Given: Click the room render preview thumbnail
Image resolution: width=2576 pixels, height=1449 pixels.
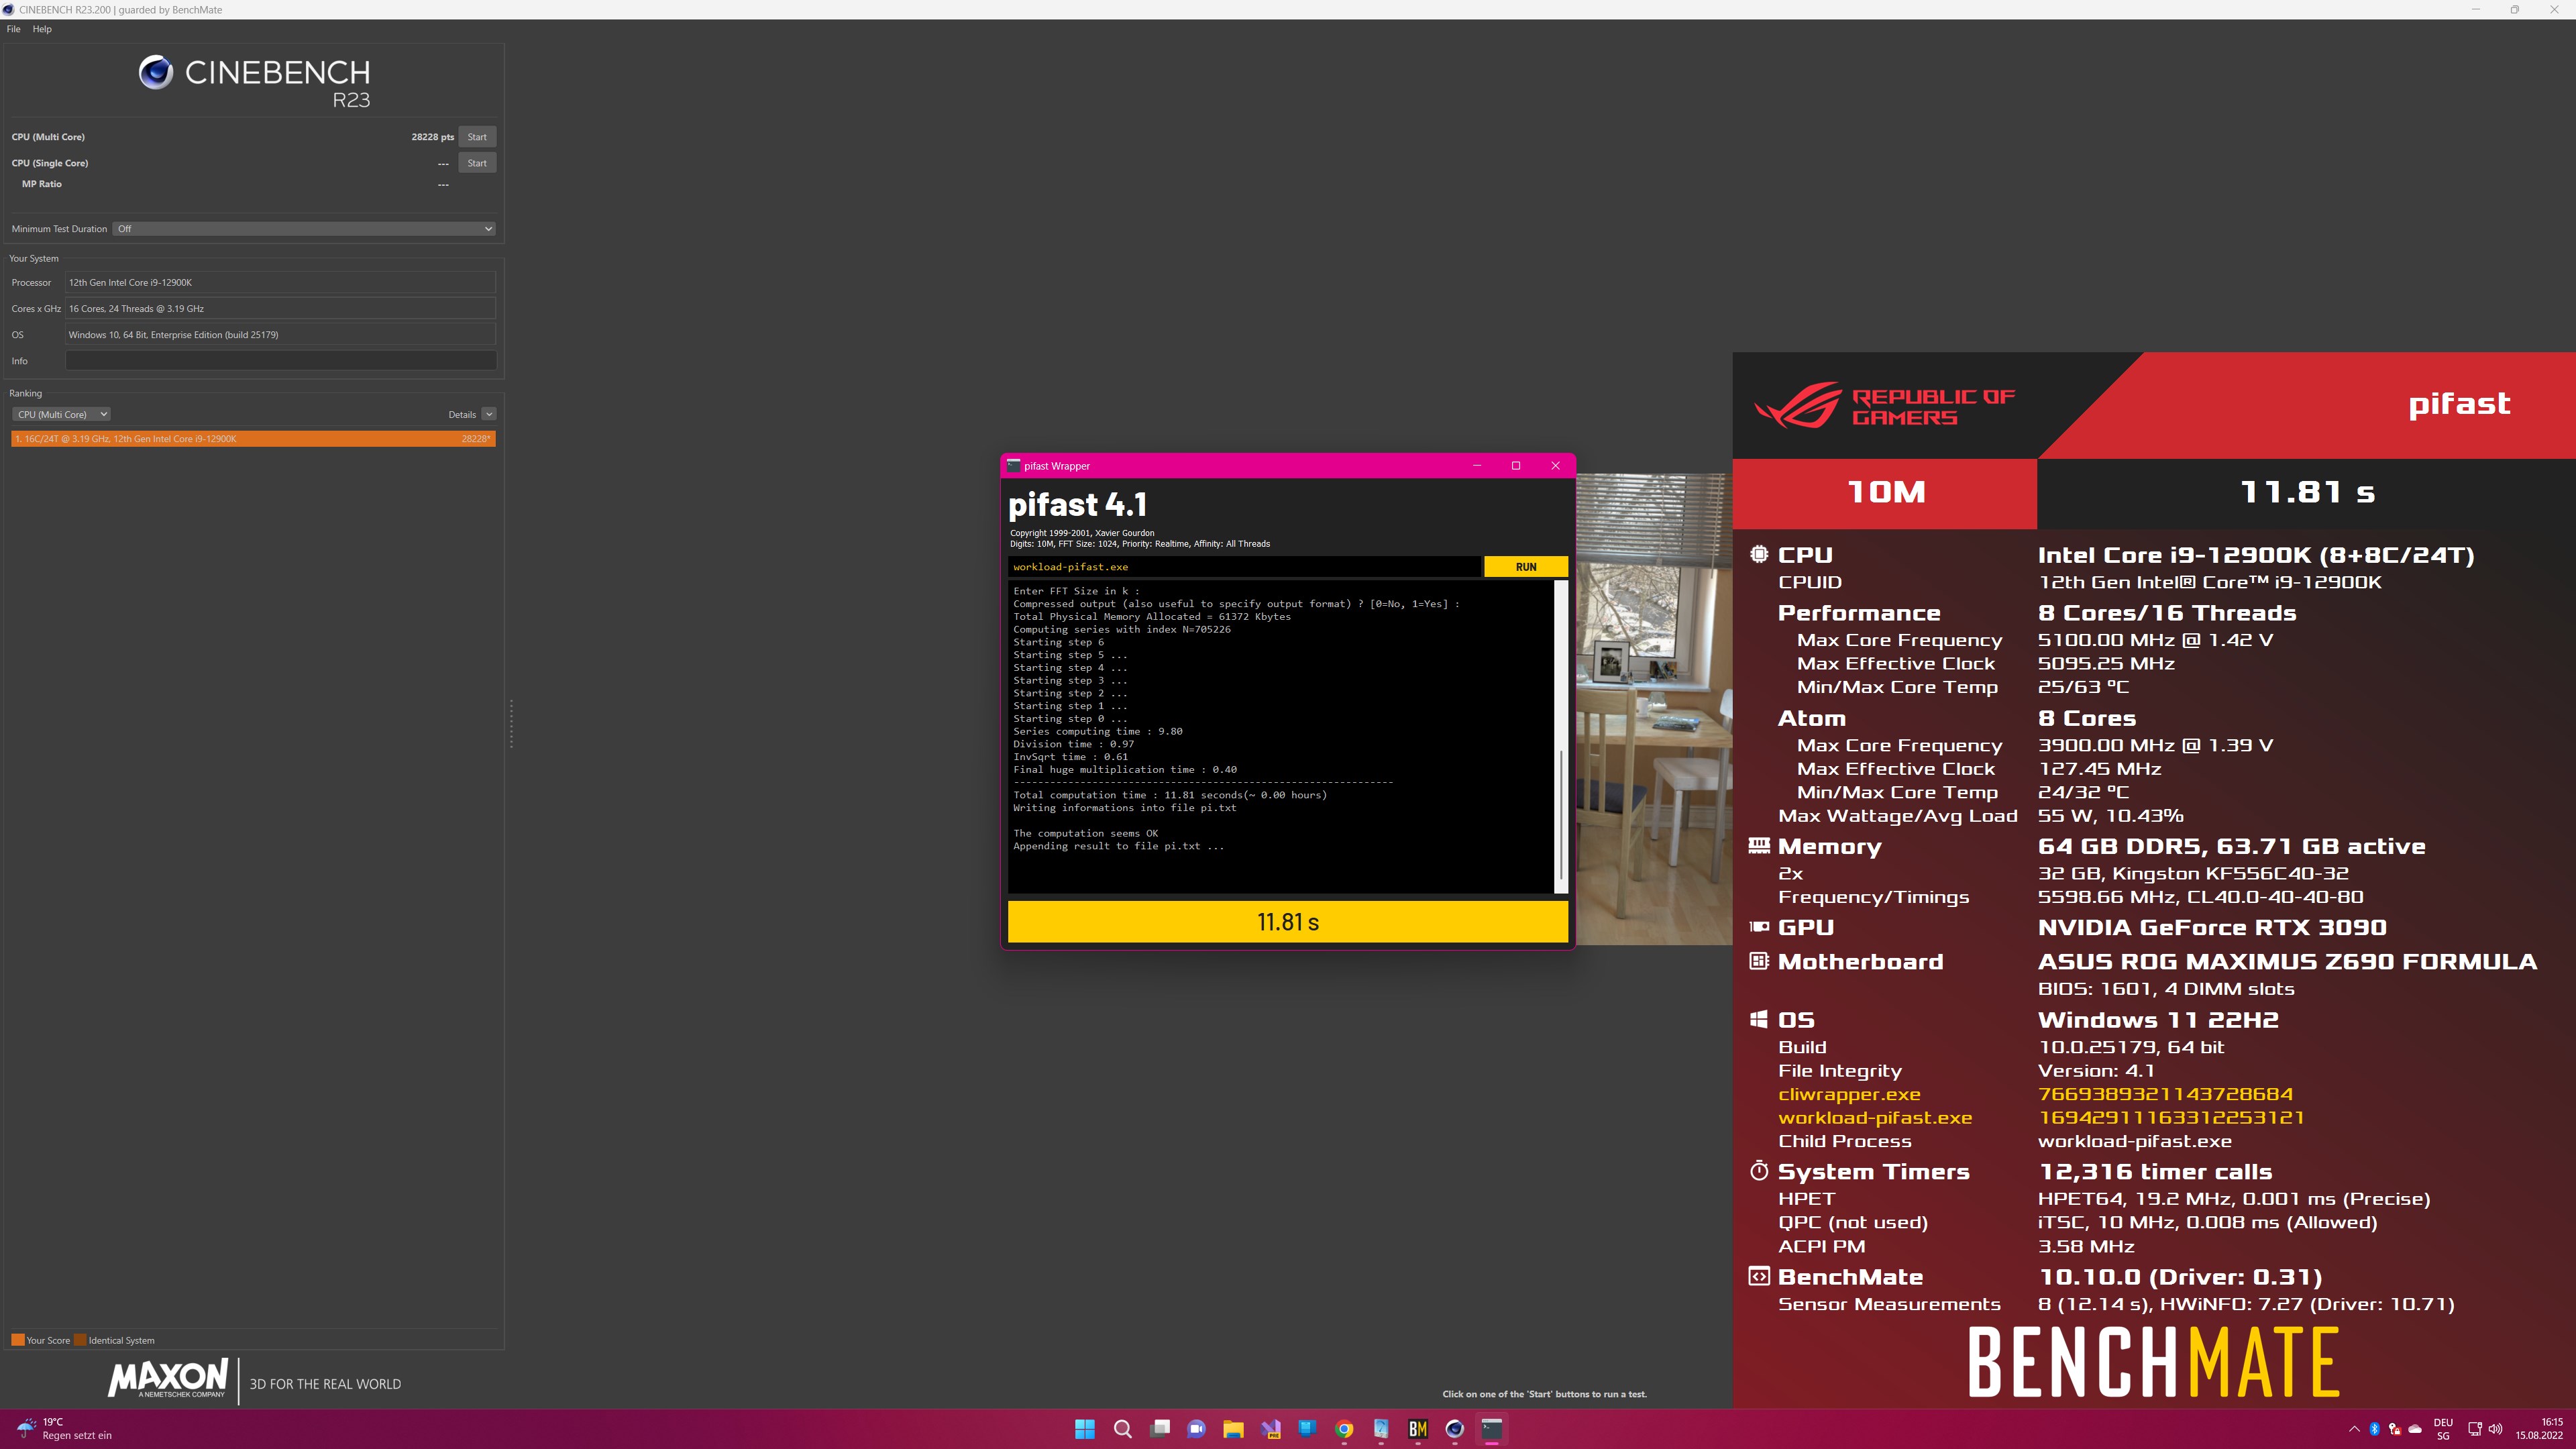Looking at the screenshot, I should [x=1654, y=709].
